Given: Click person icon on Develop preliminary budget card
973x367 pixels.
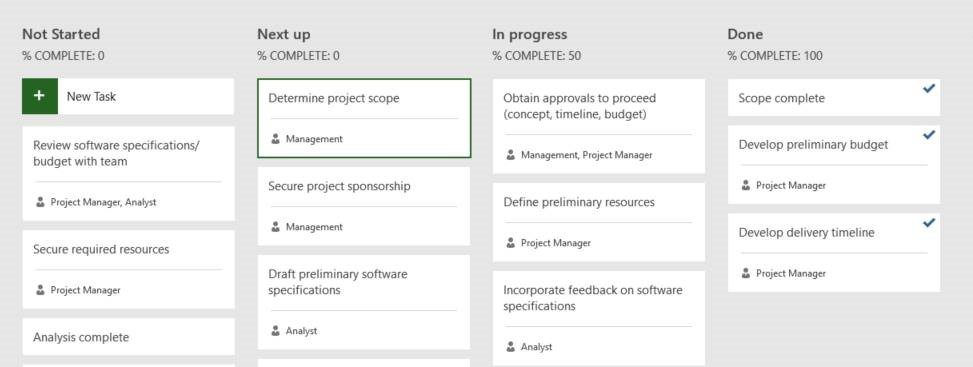Looking at the screenshot, I should click(x=746, y=186).
